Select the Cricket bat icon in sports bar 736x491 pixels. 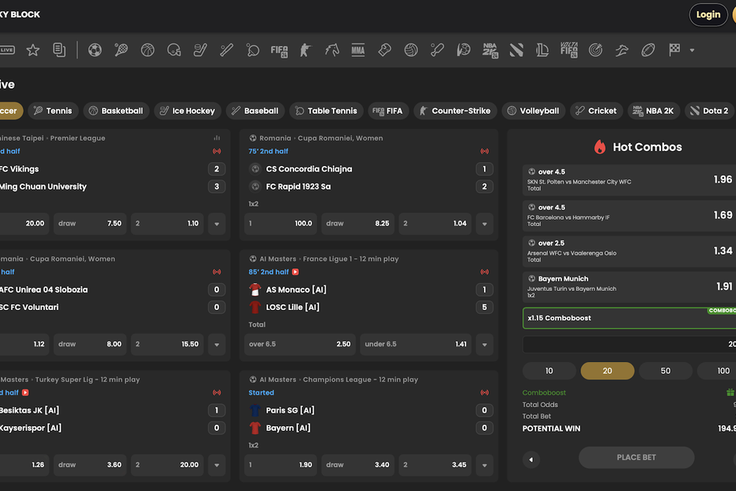pos(437,50)
